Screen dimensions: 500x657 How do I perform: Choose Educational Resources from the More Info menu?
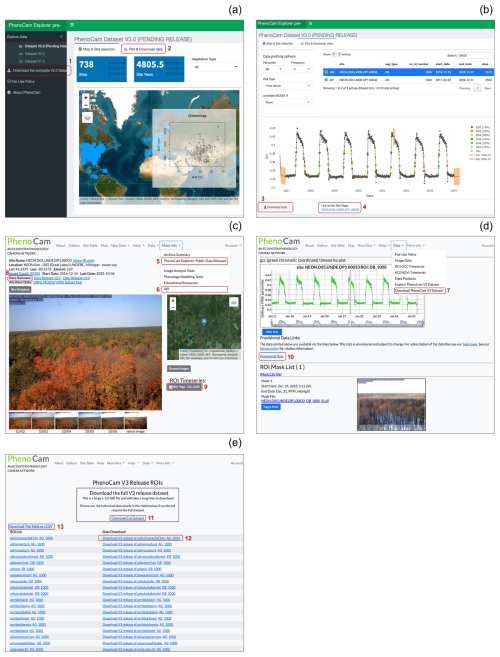pyautogui.click(x=181, y=283)
